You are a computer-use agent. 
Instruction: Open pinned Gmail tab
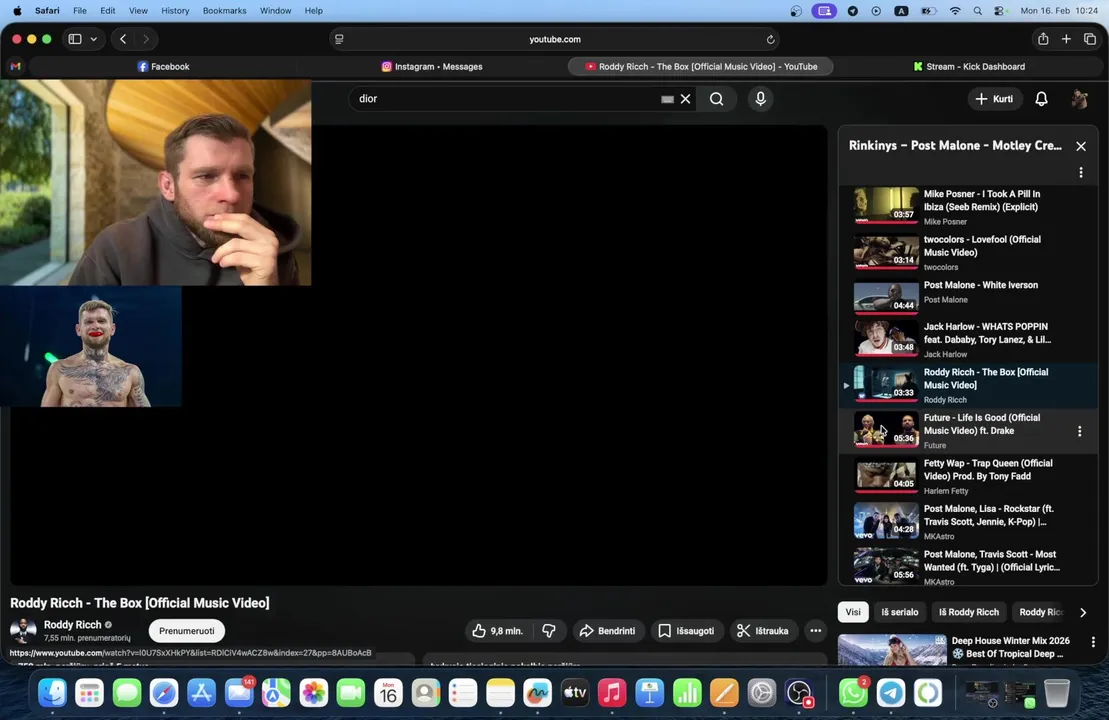[x=16, y=66]
